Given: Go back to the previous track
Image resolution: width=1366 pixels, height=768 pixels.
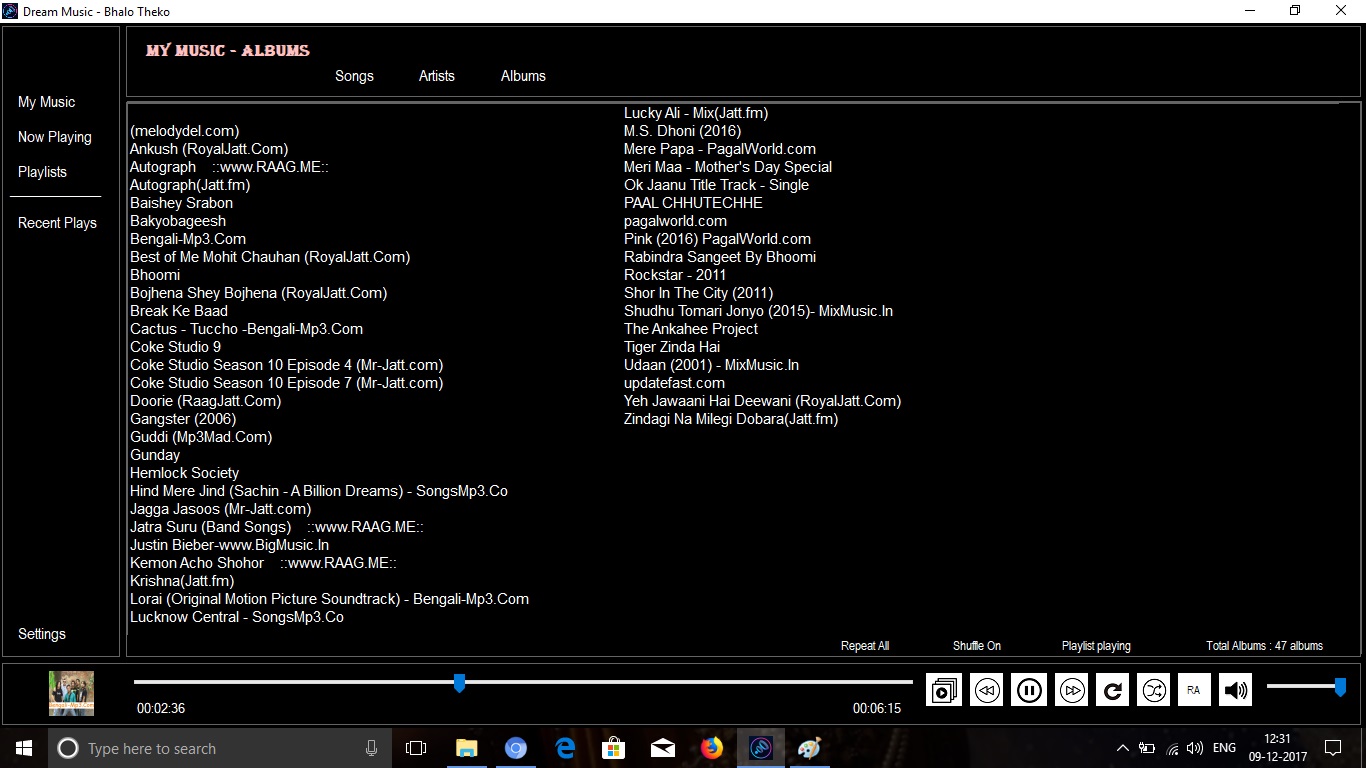Looking at the screenshot, I should [x=986, y=689].
